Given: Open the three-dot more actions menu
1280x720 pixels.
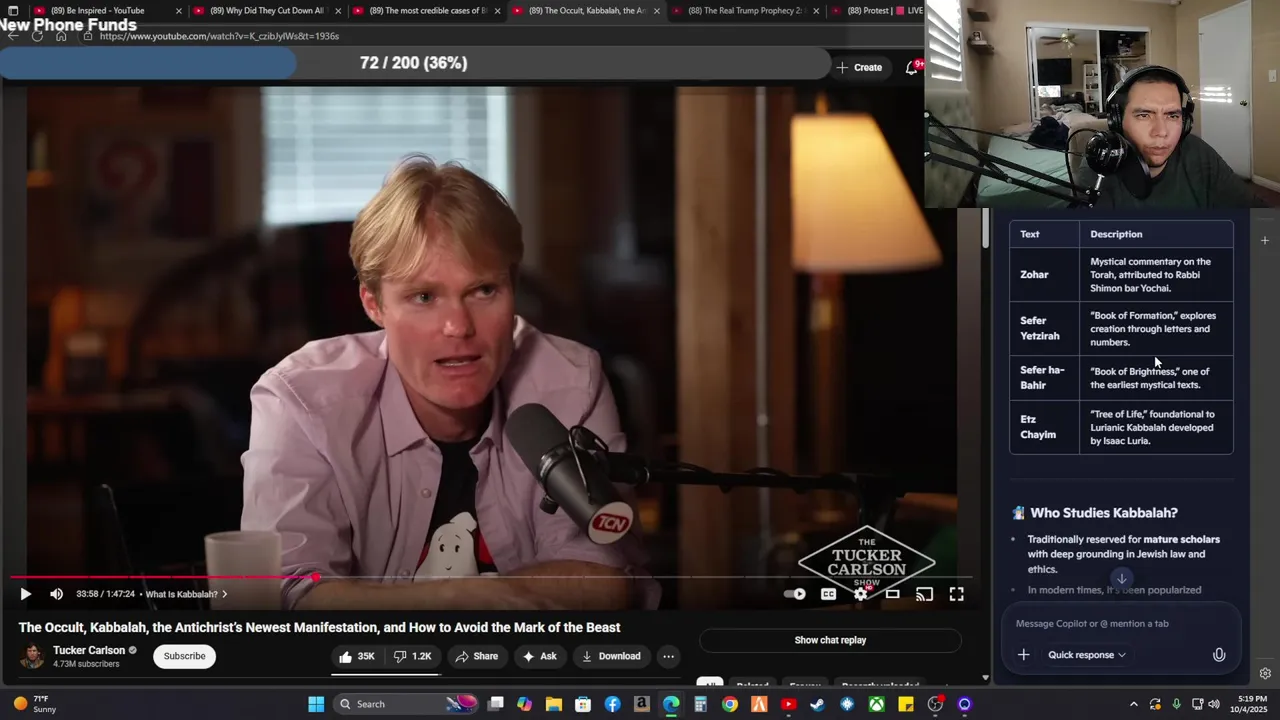Looking at the screenshot, I should [668, 656].
